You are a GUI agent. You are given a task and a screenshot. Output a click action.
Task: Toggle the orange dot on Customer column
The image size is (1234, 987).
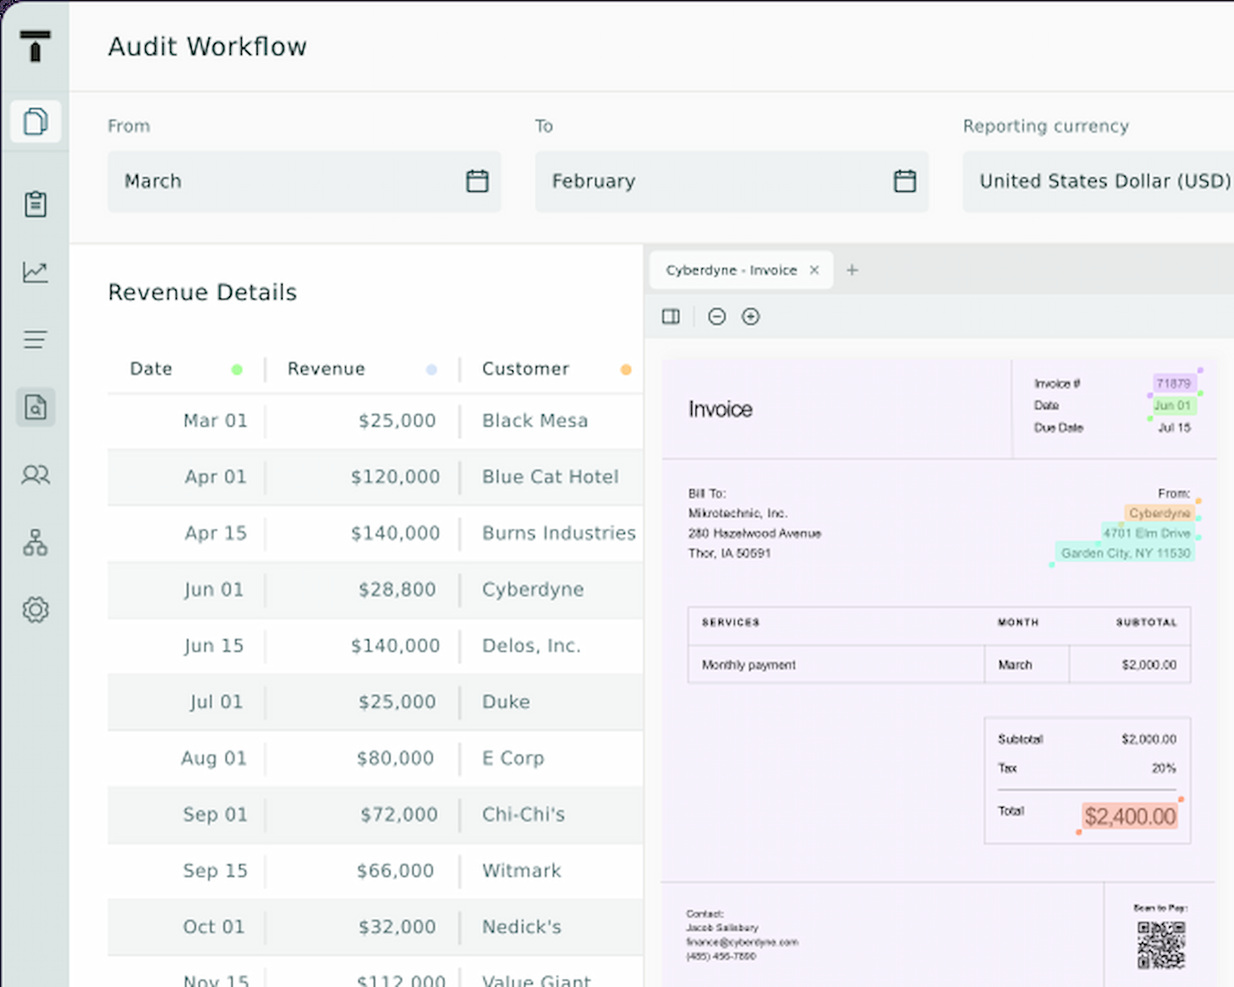[x=626, y=369]
